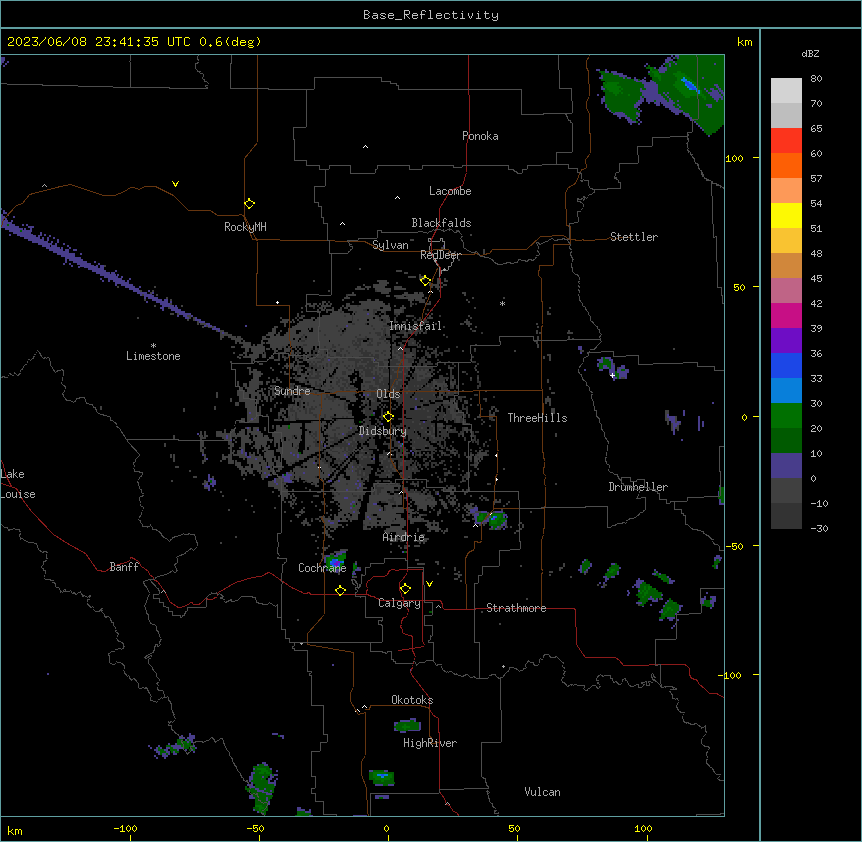Click the Lacombe city label

(x=450, y=191)
